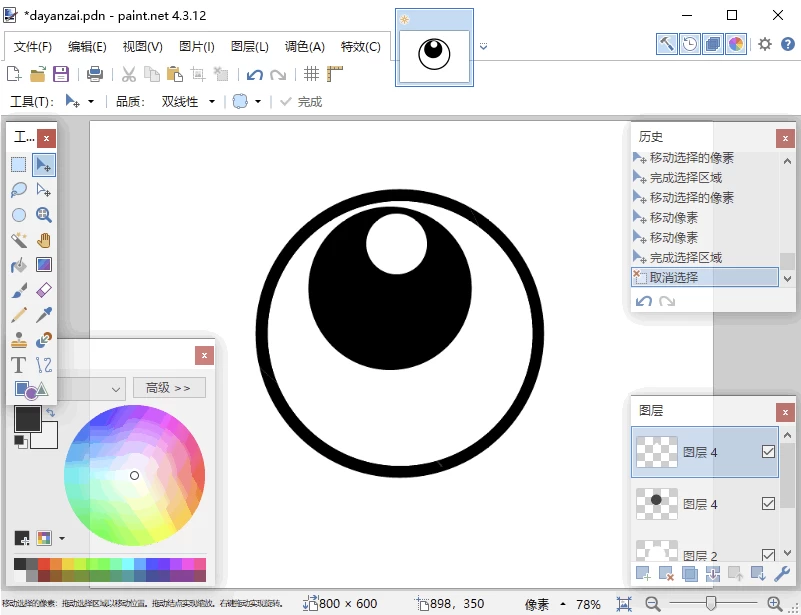Choose the Eraser tool
Viewport: 801px width, 615px height.
click(x=44, y=290)
